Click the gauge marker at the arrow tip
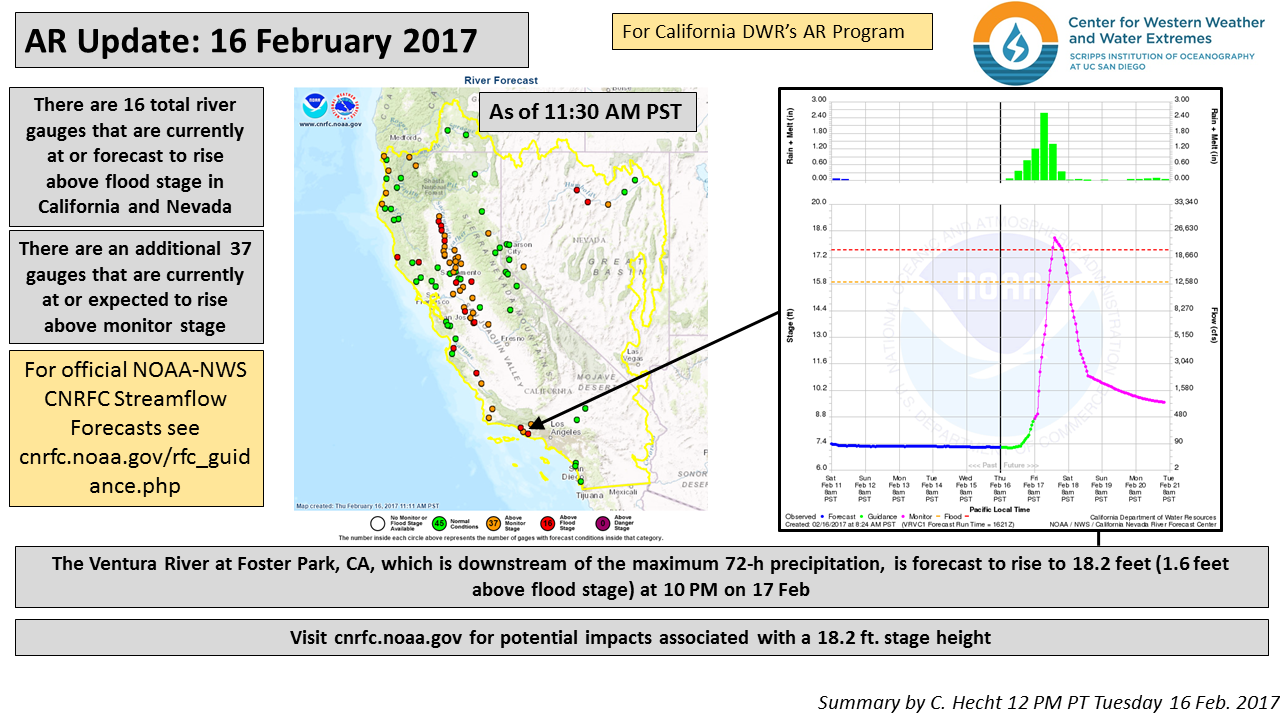 527,432
